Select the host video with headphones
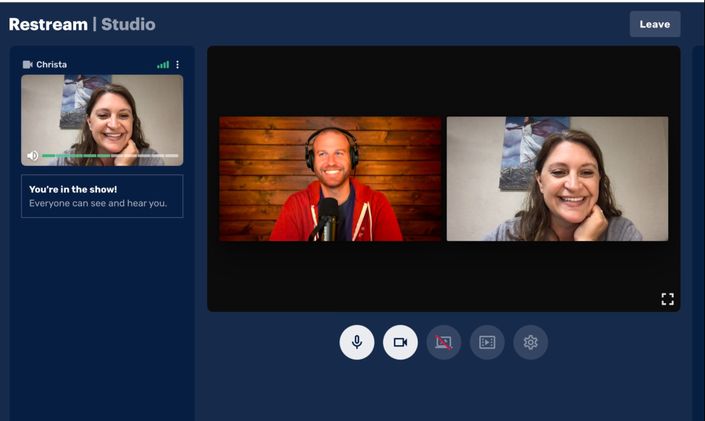Viewport: 705px width, 421px height. [x=330, y=179]
